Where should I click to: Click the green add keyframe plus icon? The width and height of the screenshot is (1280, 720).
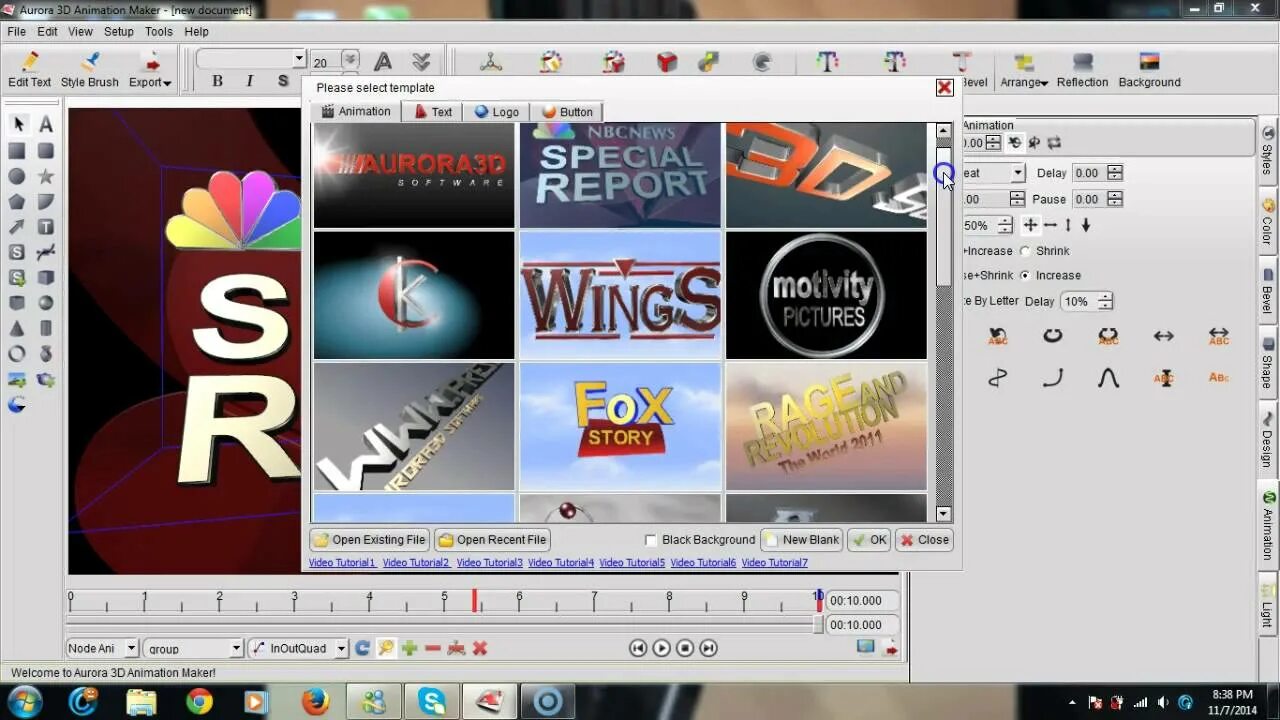click(x=409, y=648)
